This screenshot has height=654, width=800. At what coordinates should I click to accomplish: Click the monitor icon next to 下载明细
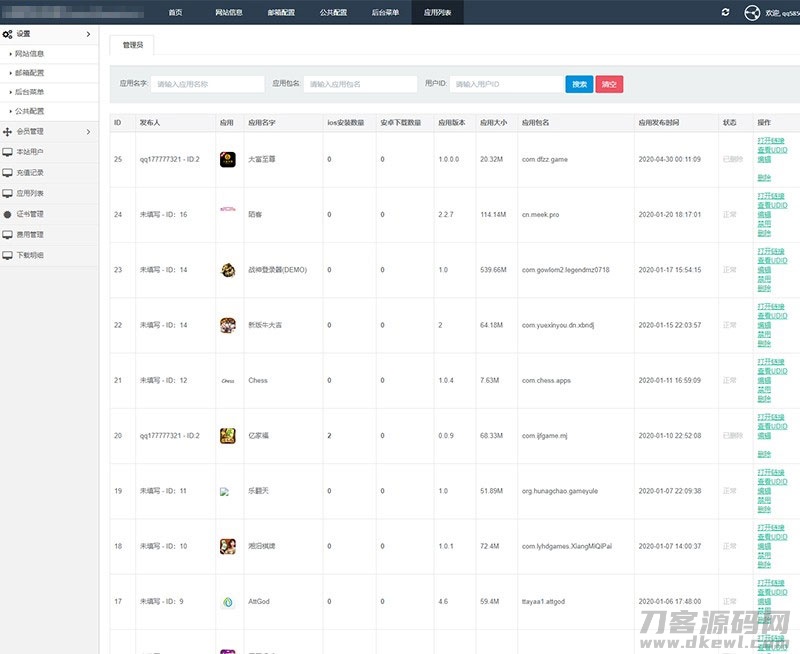pos(8,255)
